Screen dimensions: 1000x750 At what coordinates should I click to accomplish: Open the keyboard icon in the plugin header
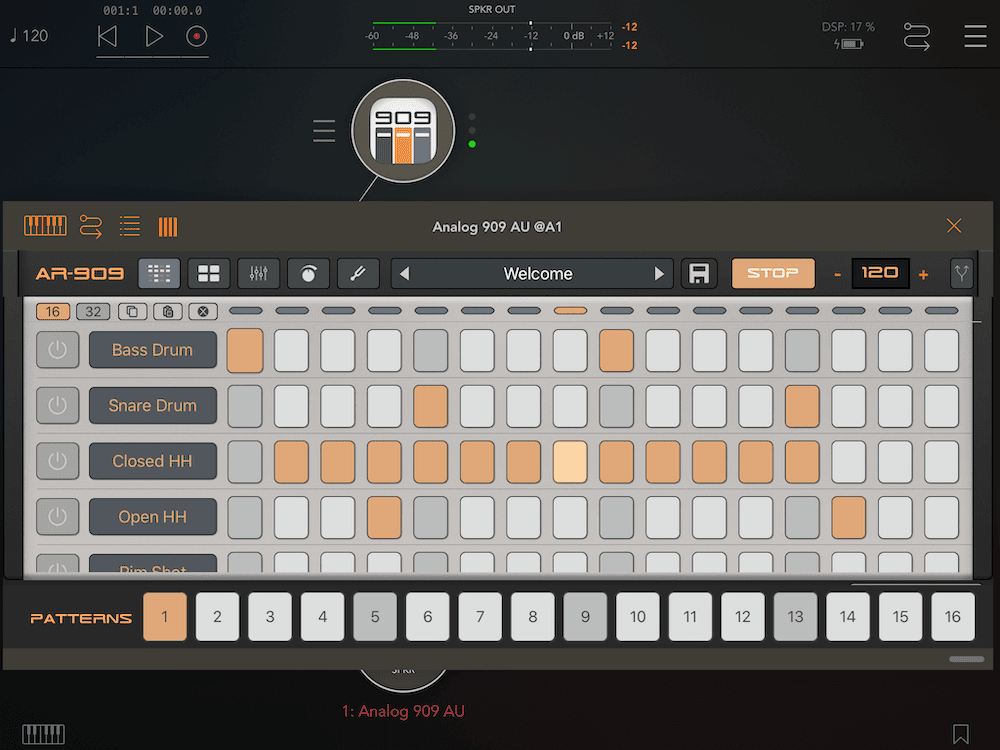click(45, 226)
